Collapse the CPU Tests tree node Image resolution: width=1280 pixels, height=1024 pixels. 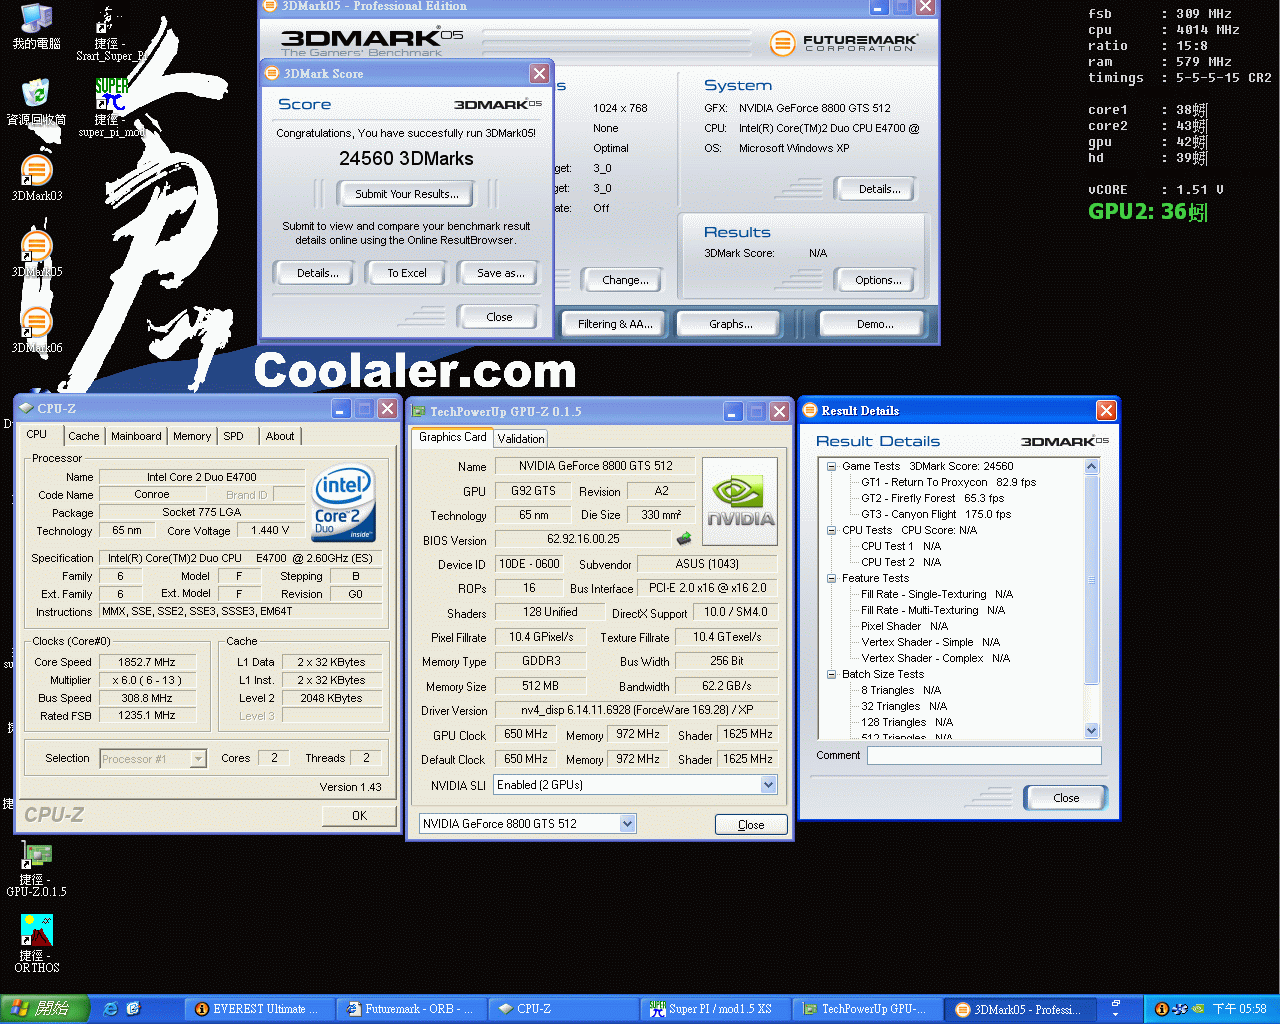tap(831, 530)
